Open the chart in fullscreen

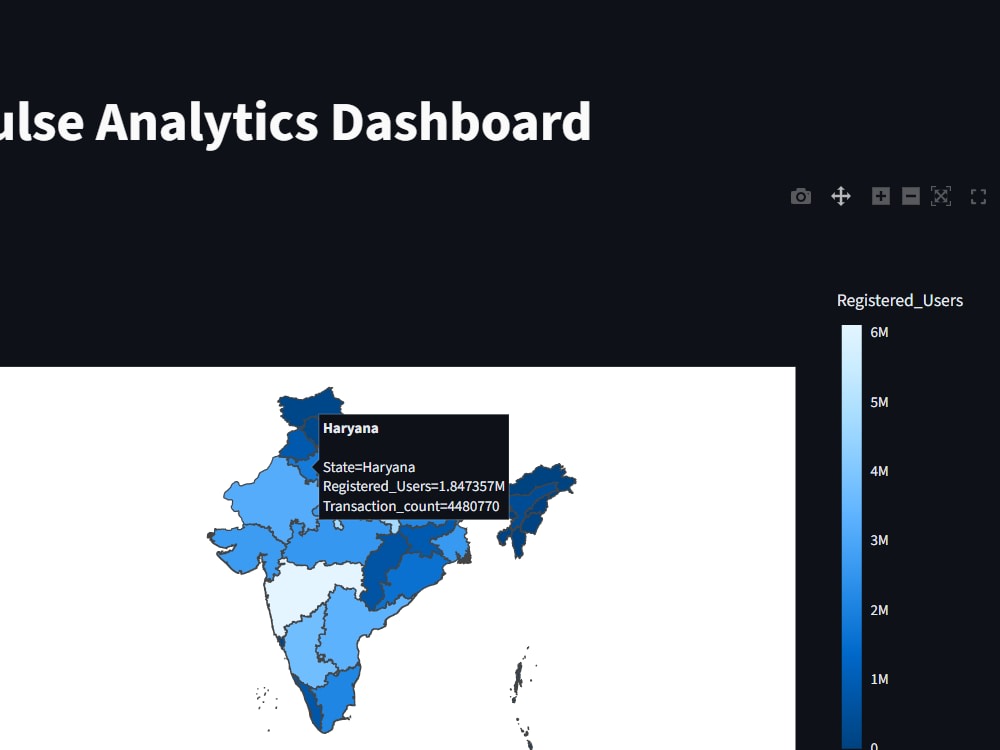pyautogui.click(x=978, y=196)
